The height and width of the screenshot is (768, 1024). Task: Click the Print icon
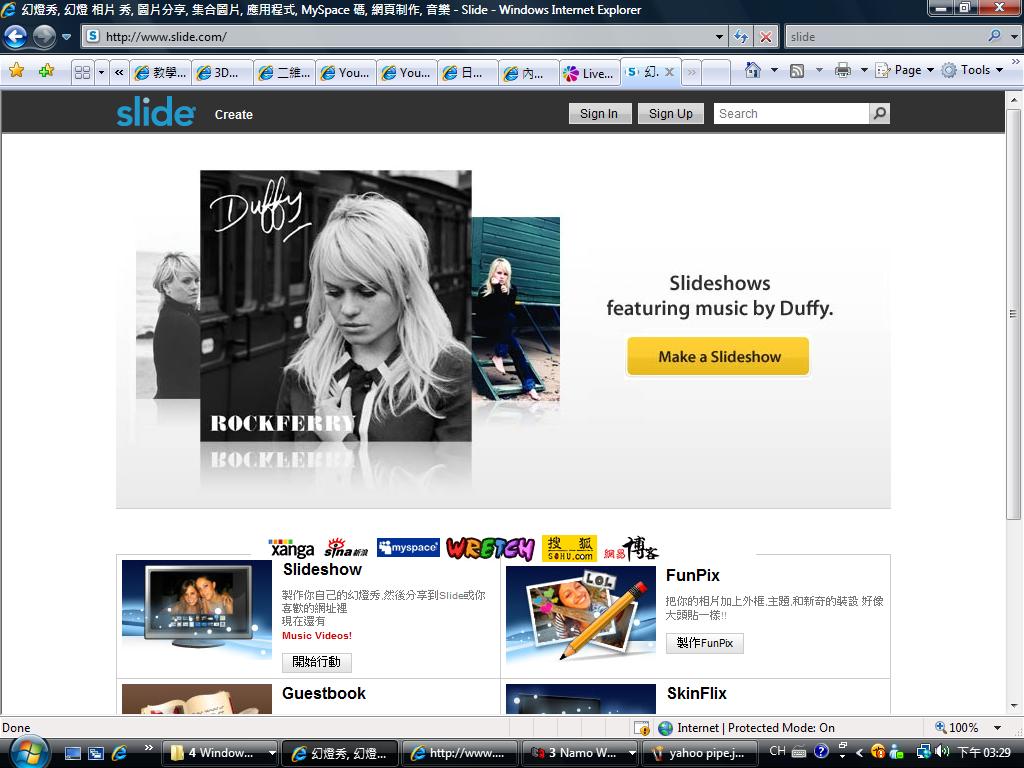(x=842, y=70)
